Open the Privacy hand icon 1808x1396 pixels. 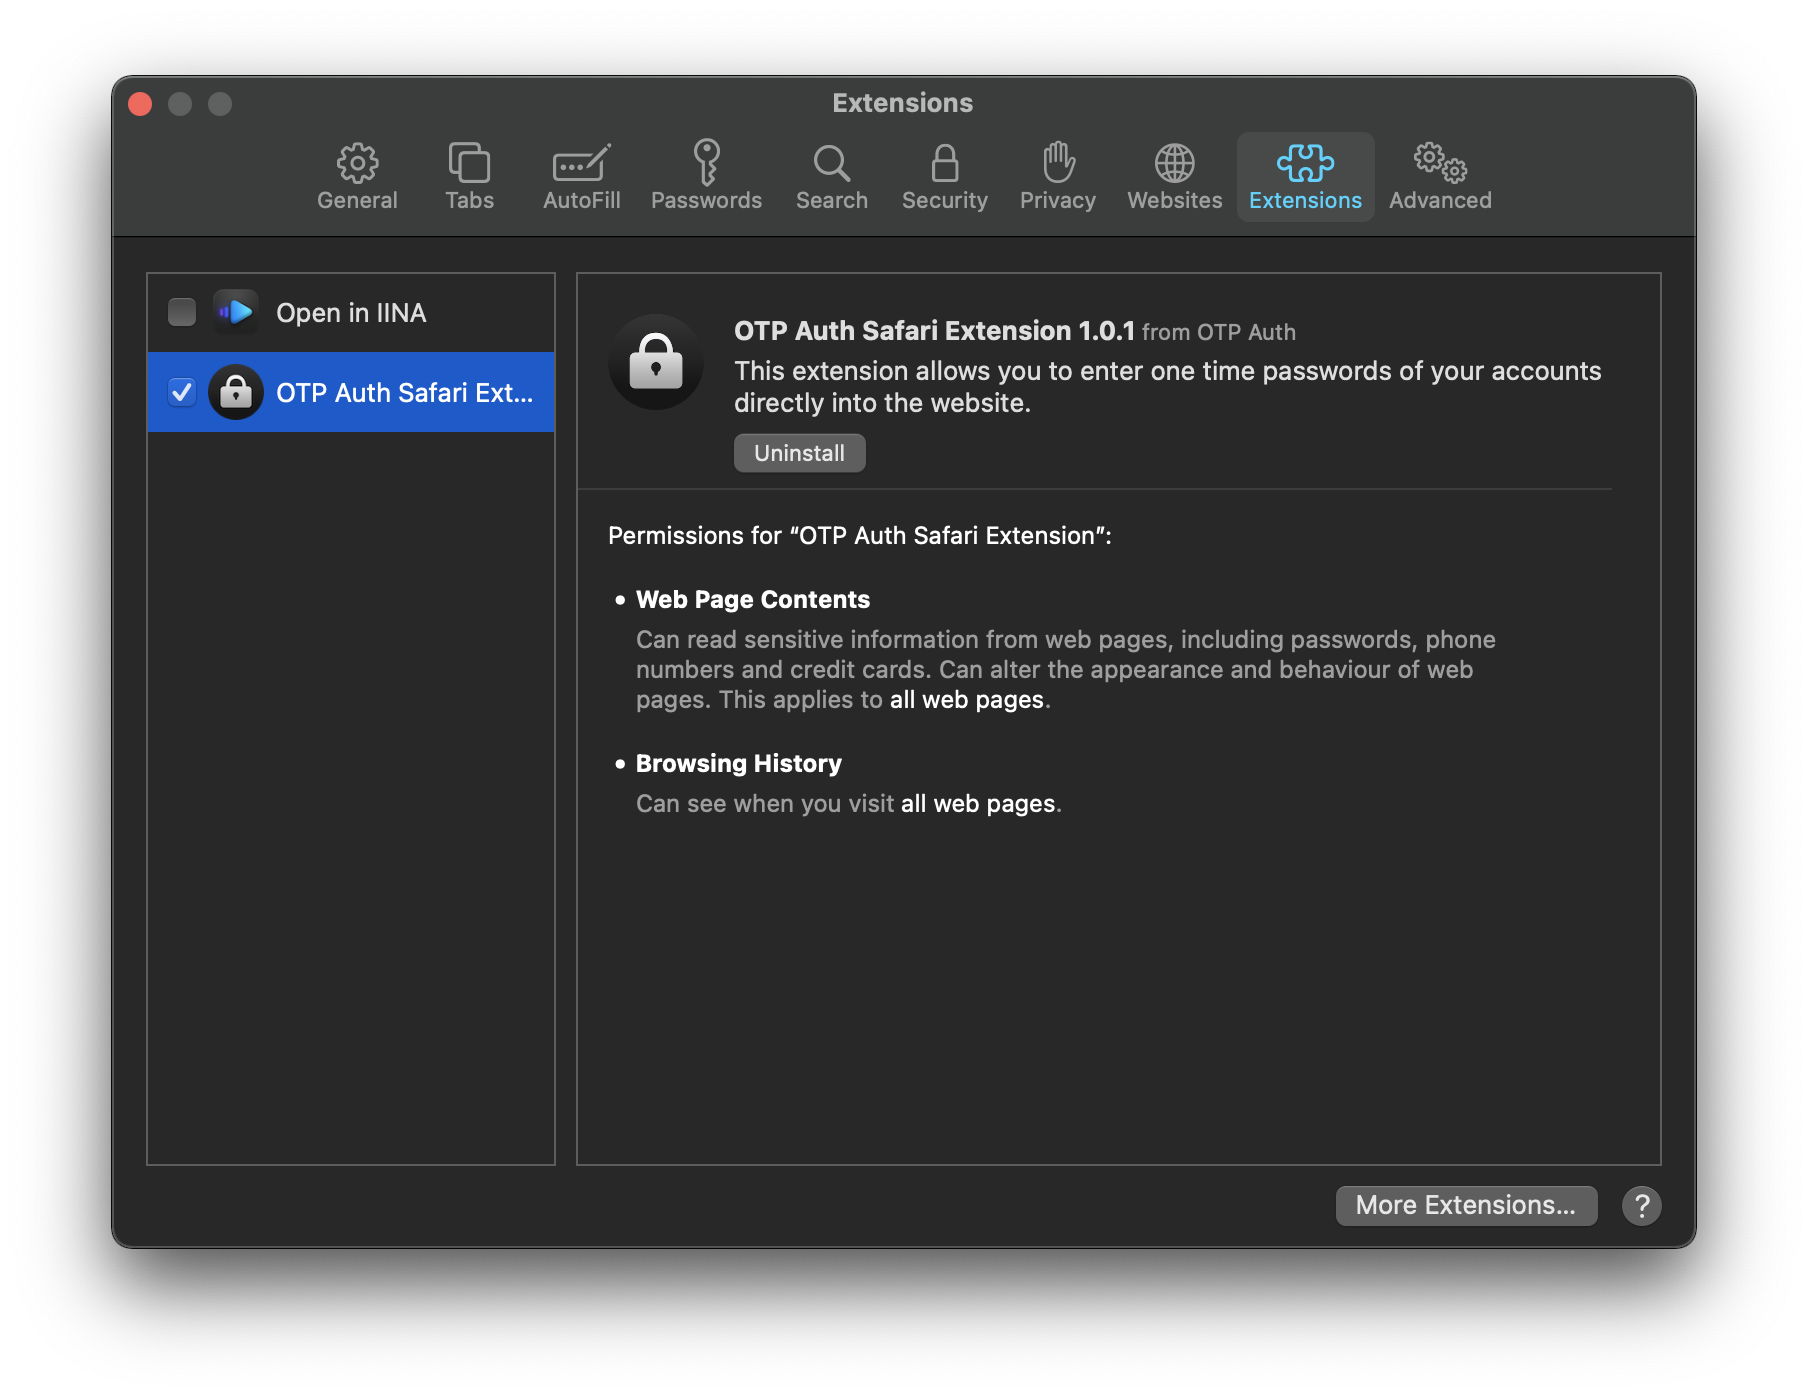point(1057,176)
